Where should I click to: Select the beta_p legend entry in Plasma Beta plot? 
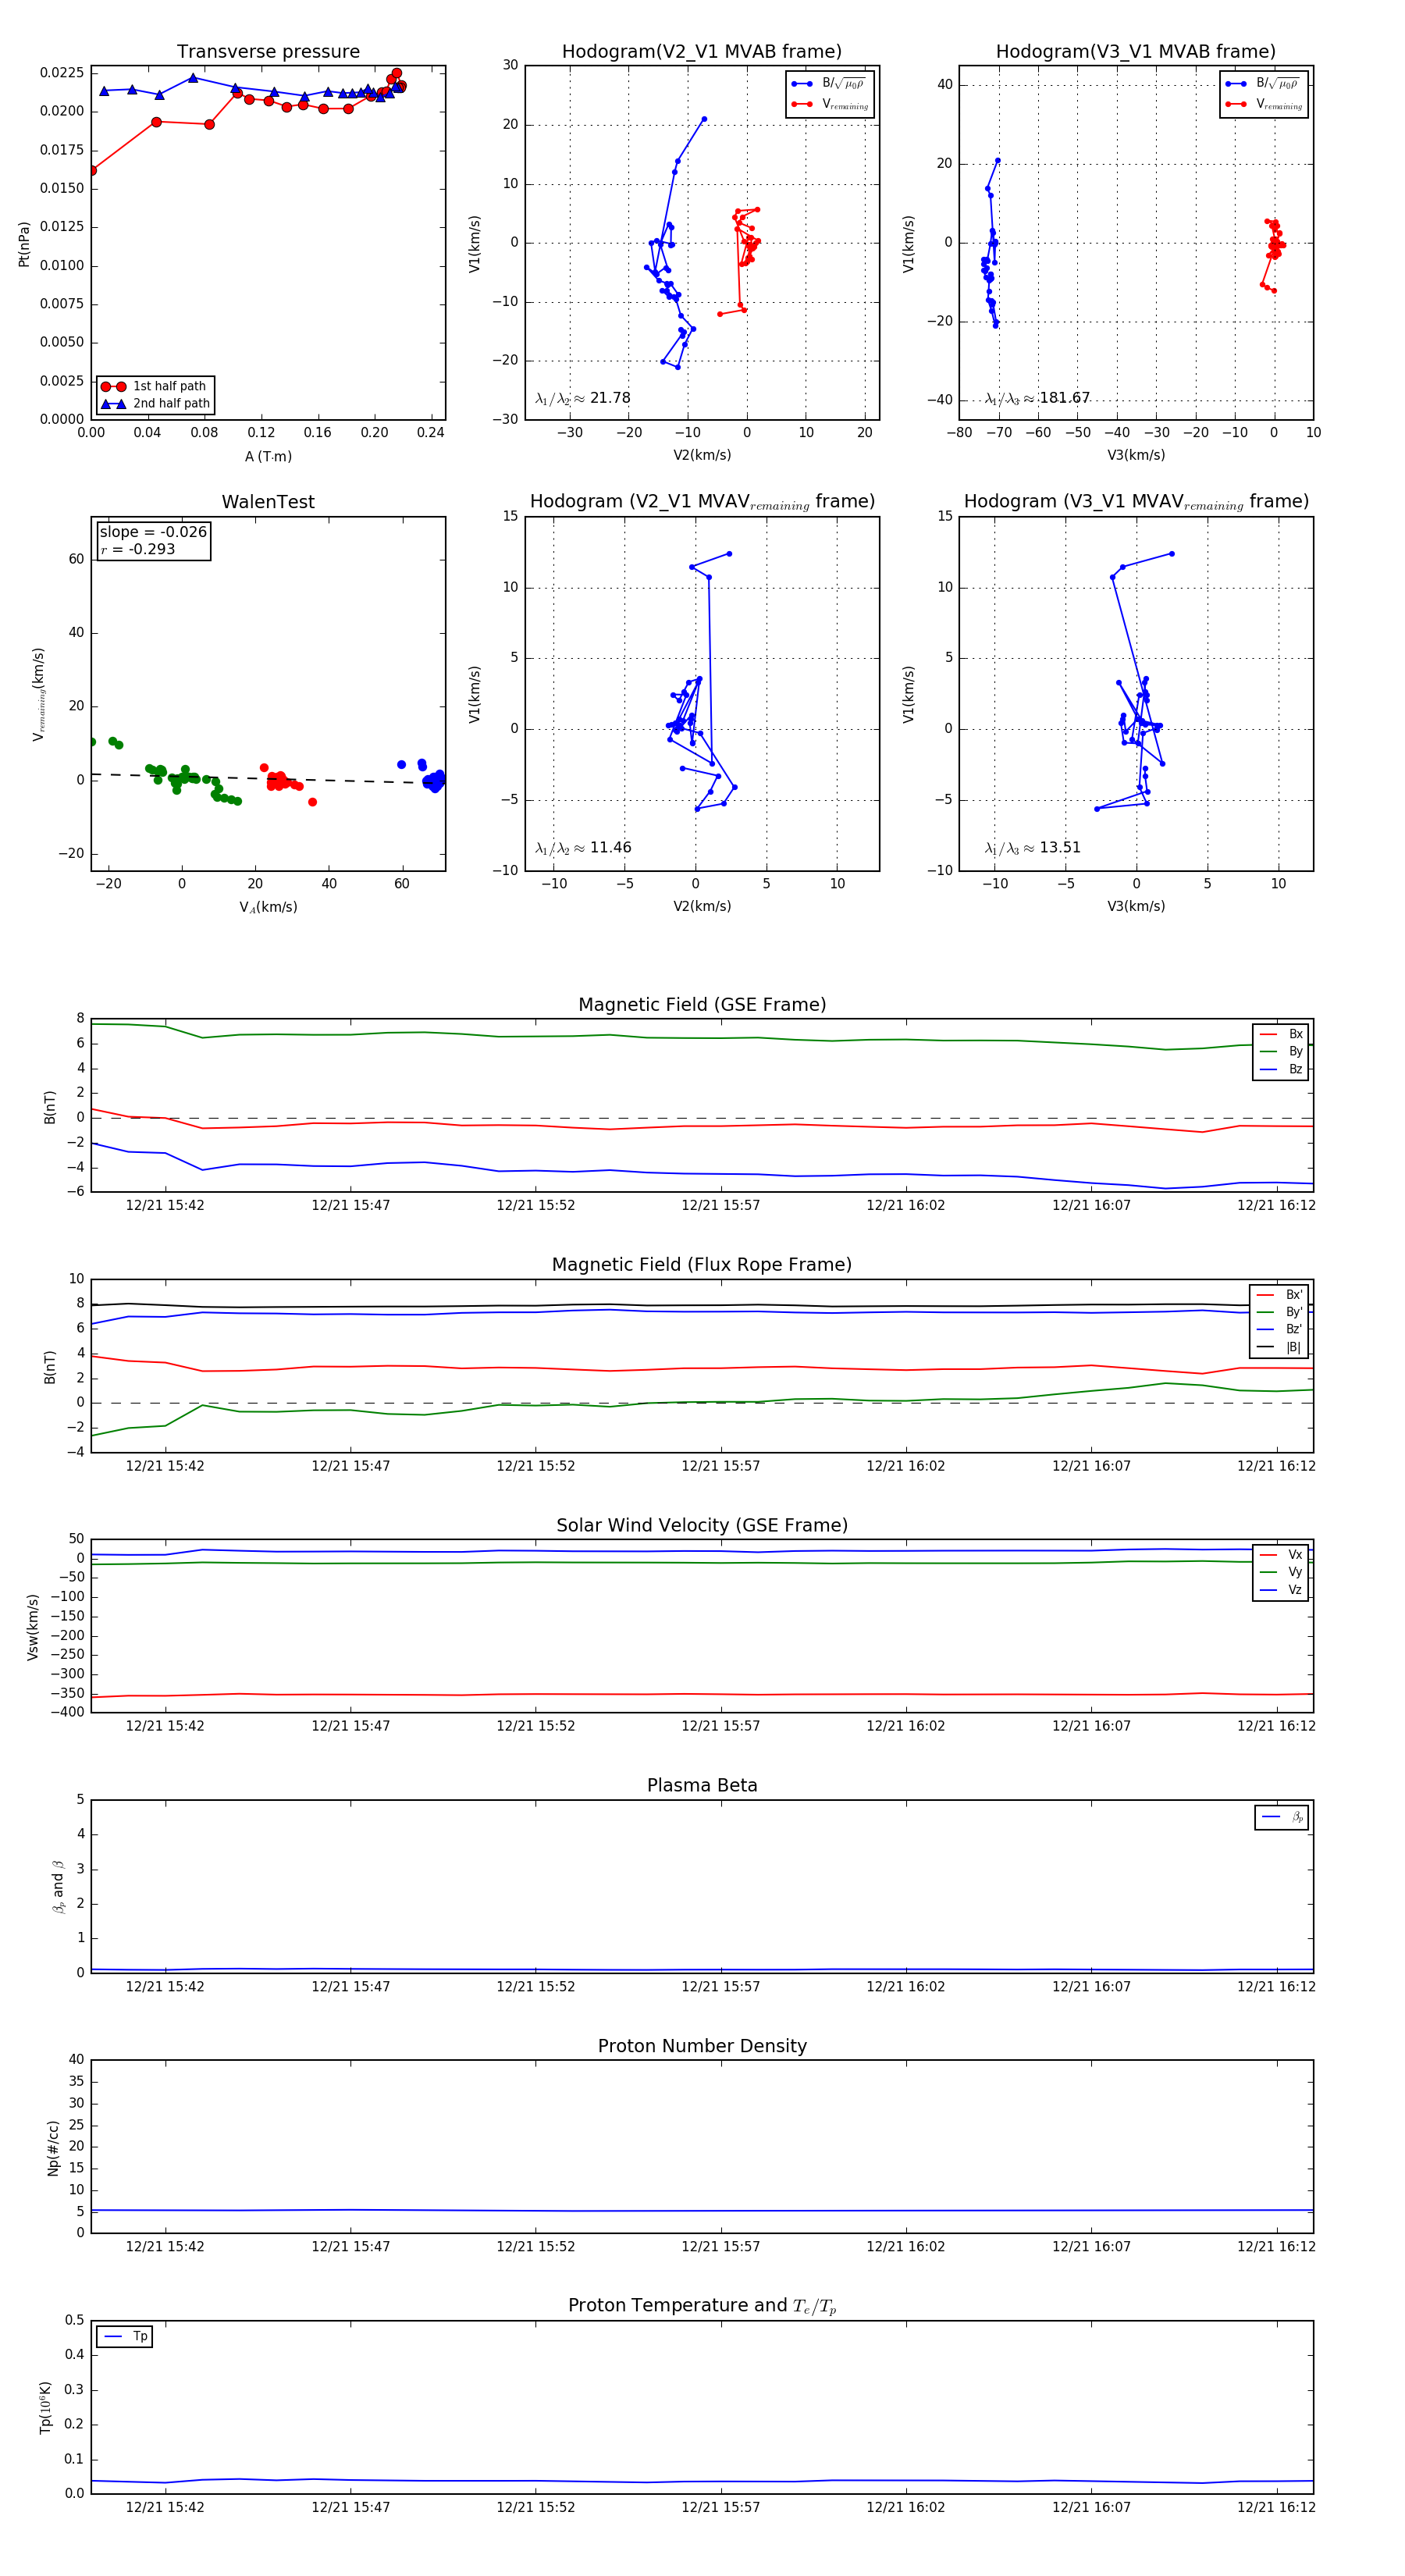[1282, 1817]
